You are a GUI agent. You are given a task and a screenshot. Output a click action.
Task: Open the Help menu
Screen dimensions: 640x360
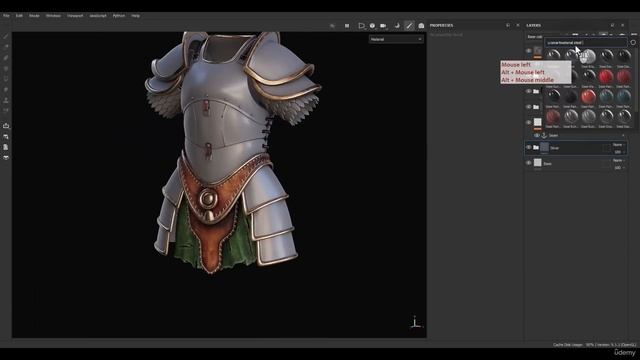(x=136, y=16)
